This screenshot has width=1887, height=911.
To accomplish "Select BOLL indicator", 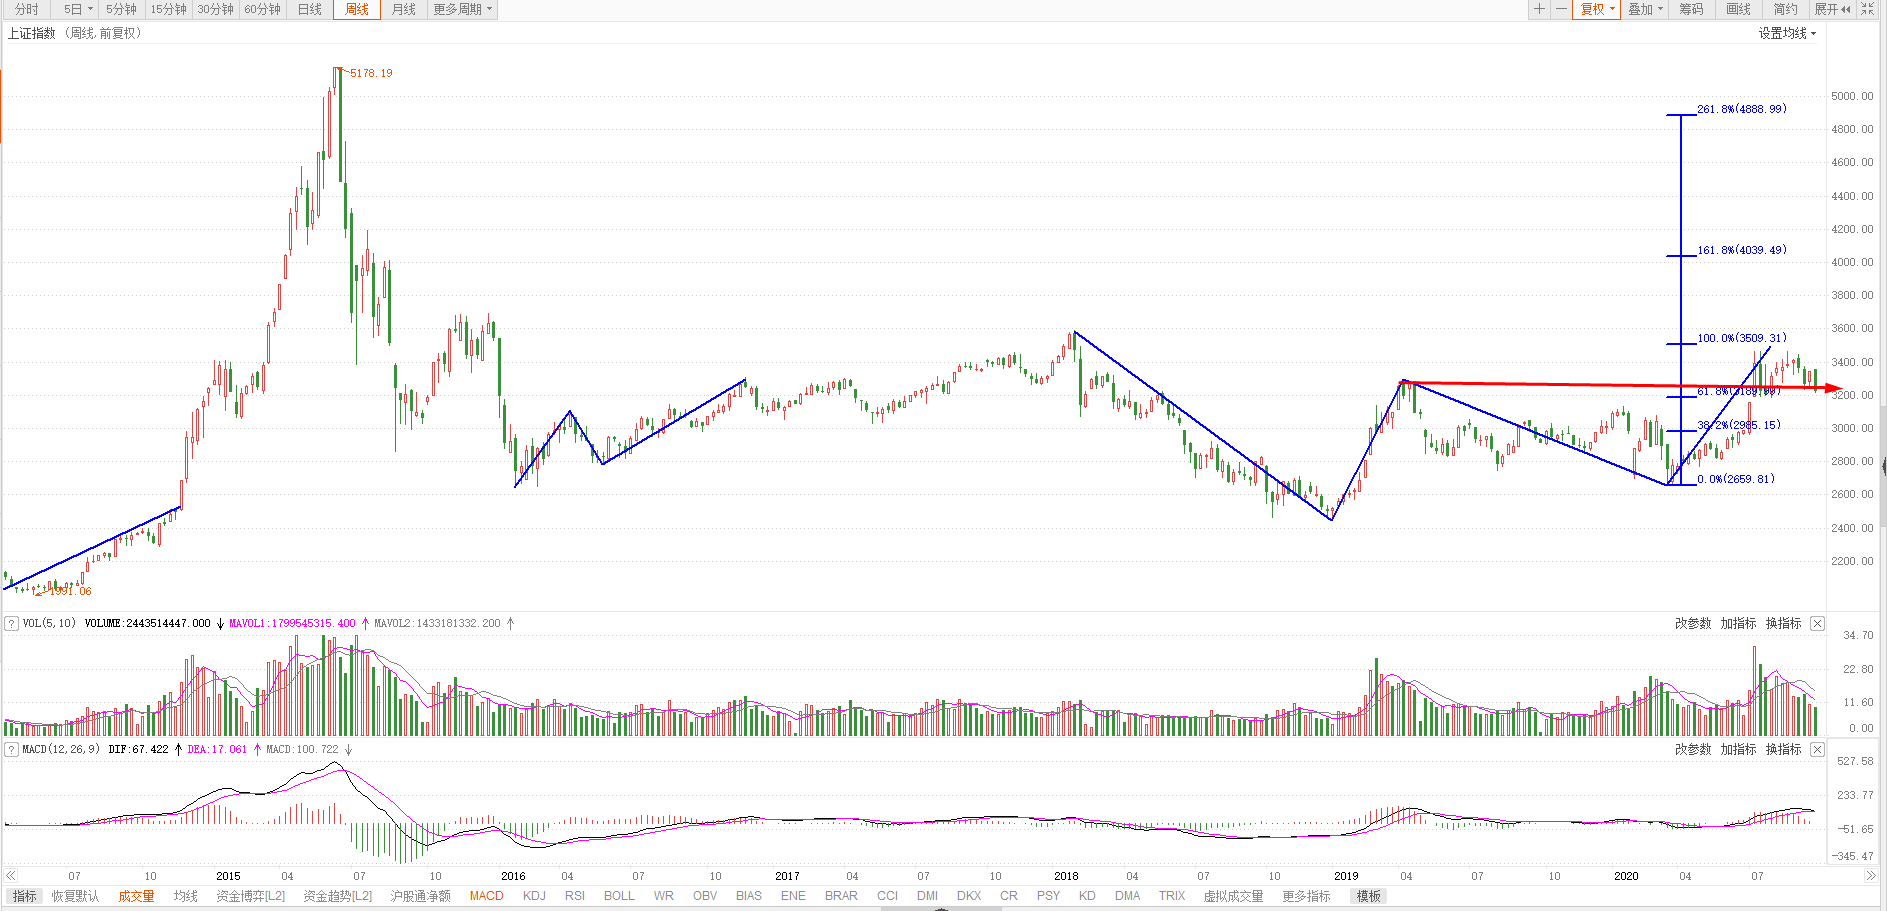I will (619, 896).
